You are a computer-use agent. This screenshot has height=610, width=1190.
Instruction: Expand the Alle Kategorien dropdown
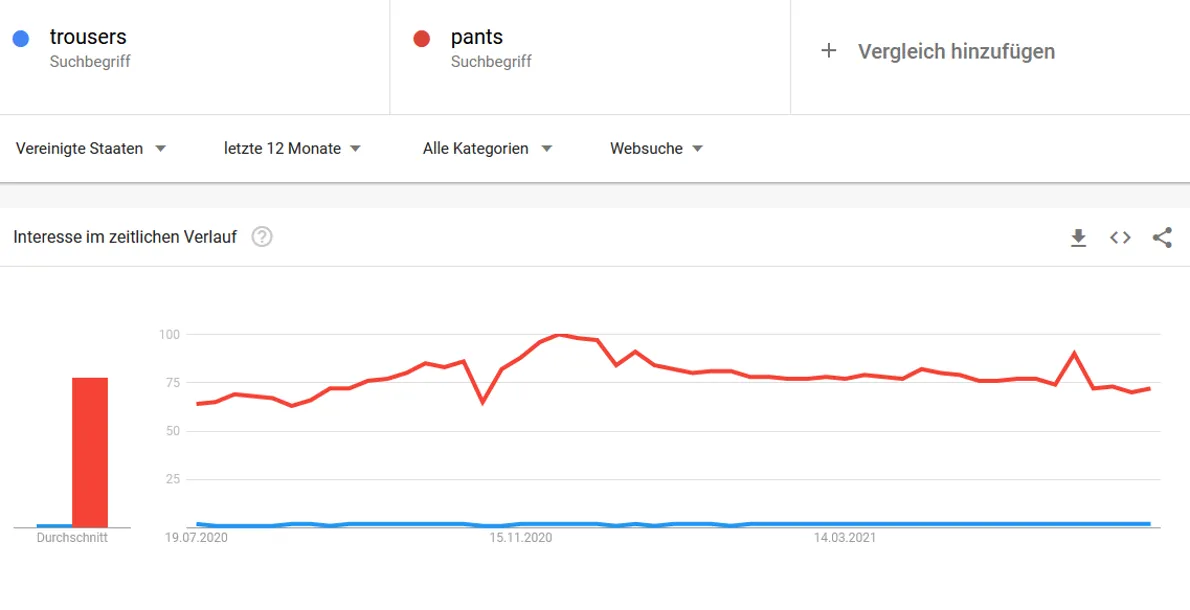(487, 149)
